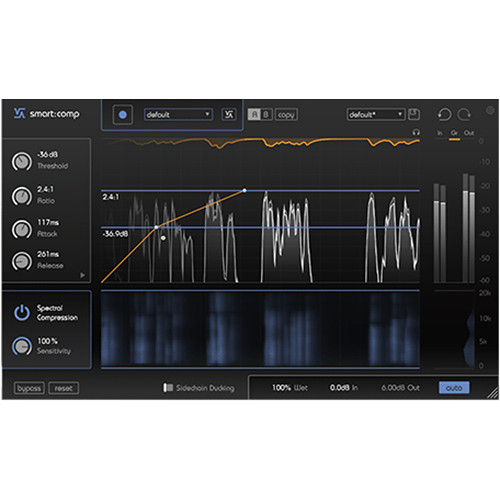Switch meter to In tab
This screenshot has height=500, width=500.
coord(440,133)
